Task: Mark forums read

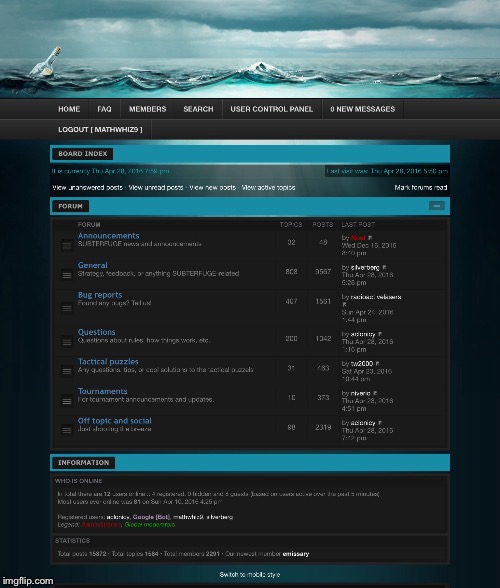Action: pyautogui.click(x=420, y=188)
